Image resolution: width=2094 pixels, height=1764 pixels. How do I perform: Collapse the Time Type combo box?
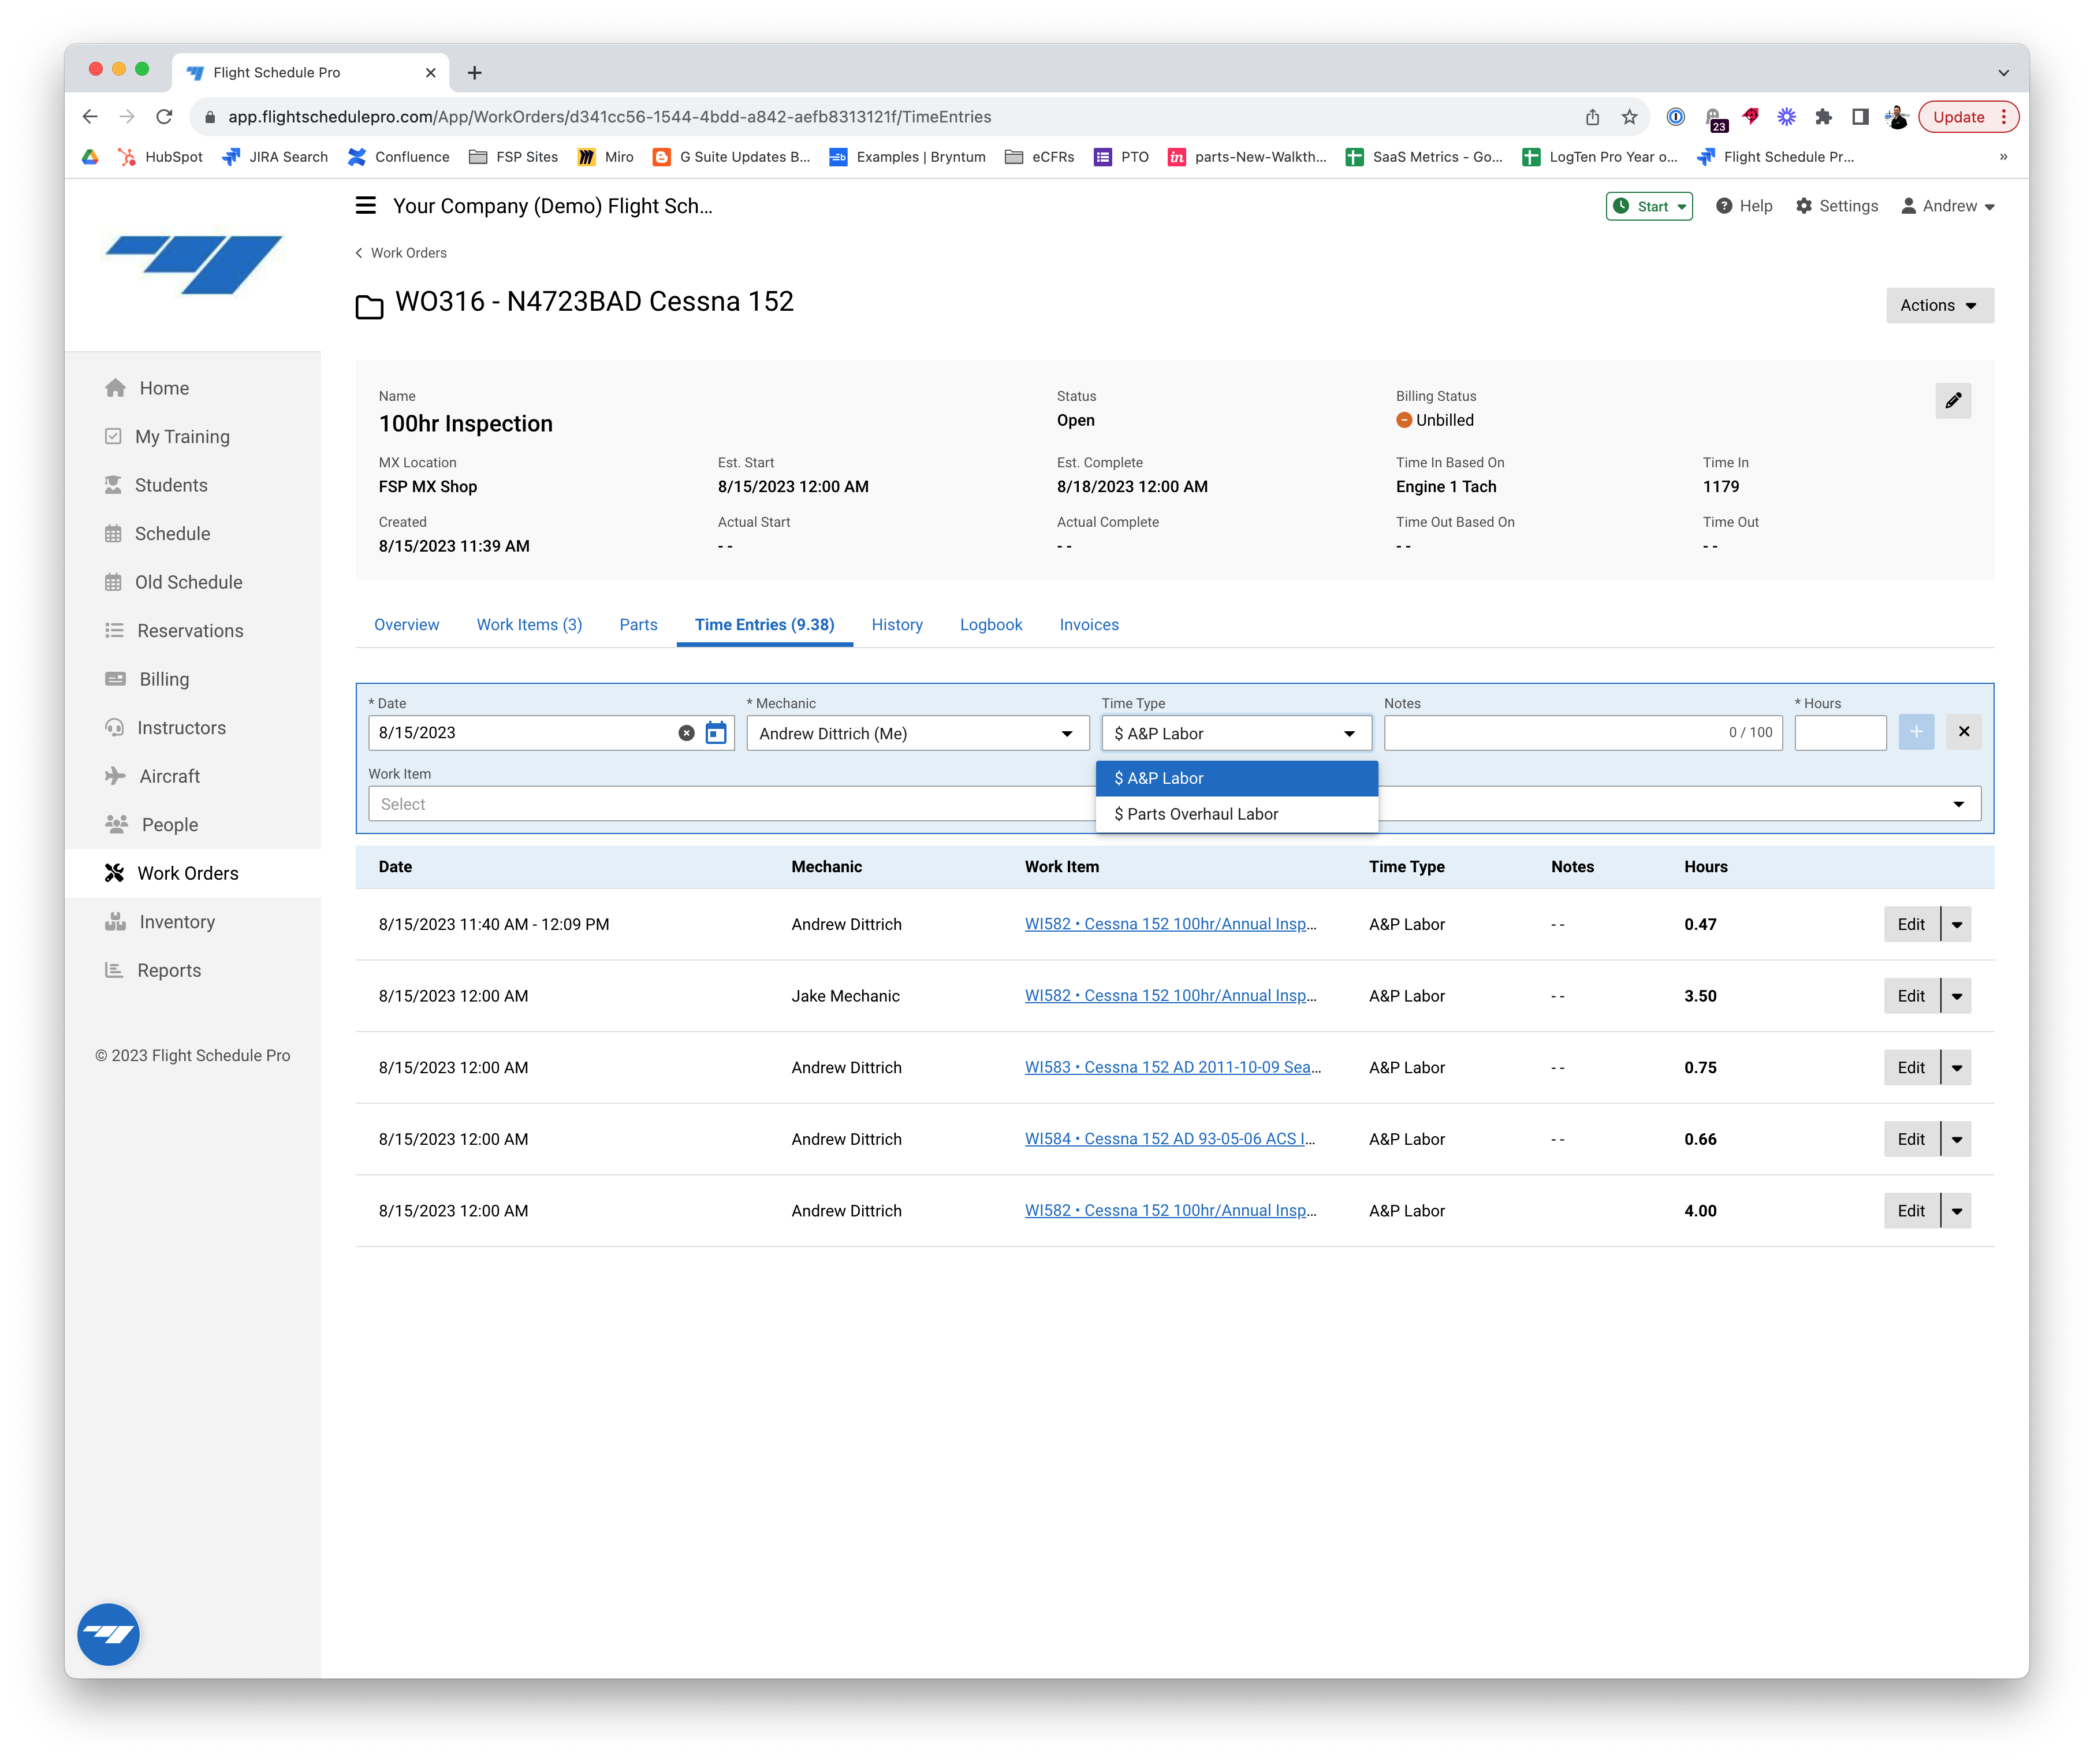click(1236, 732)
